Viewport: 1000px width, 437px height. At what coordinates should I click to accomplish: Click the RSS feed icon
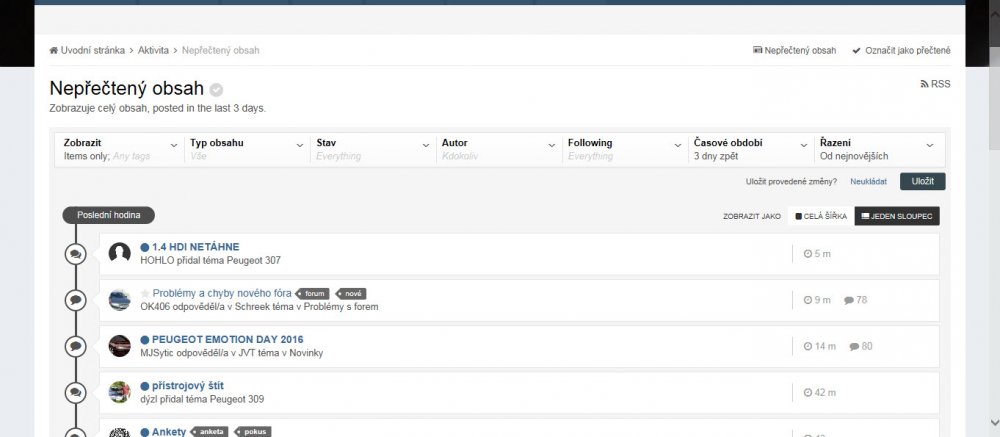click(924, 84)
